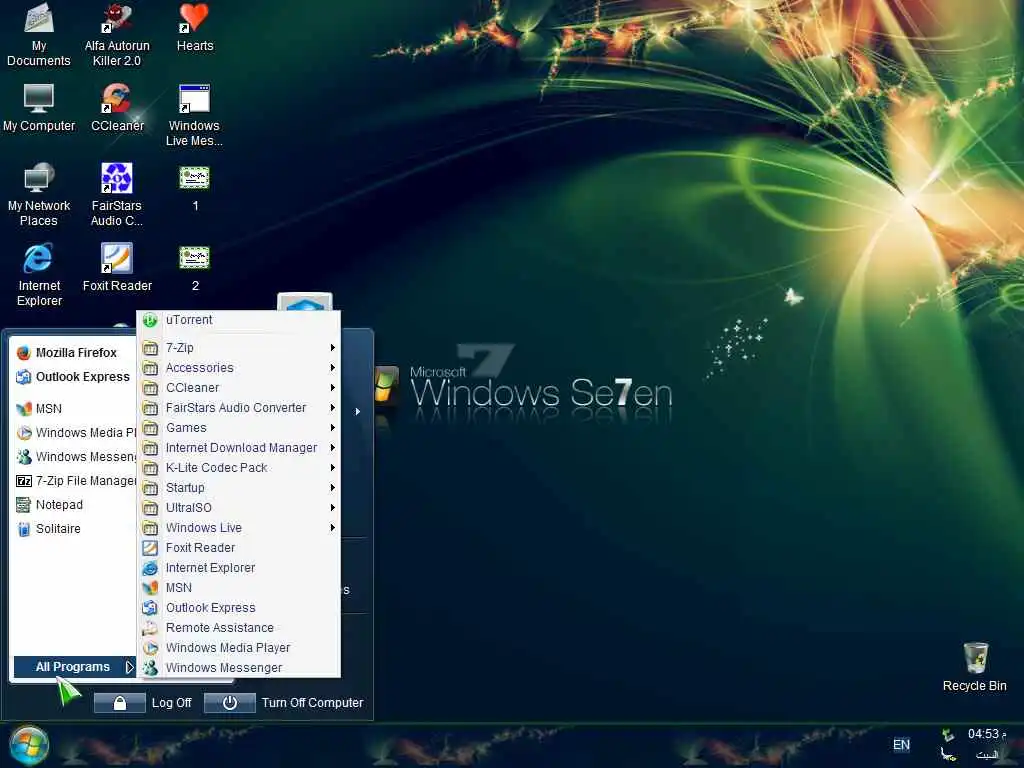Open My Network Places icon

coord(39,195)
